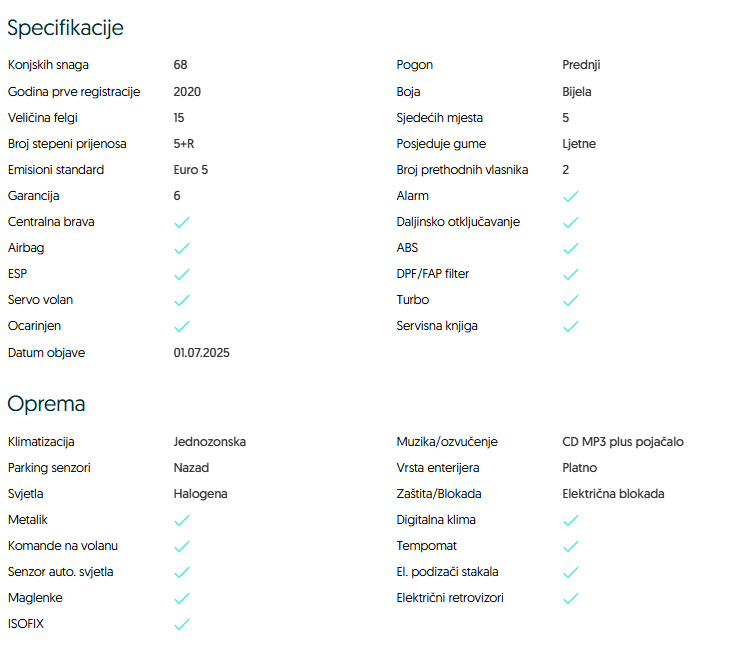
Task: Click the Maglenke checkmark icon
Action: (181, 598)
